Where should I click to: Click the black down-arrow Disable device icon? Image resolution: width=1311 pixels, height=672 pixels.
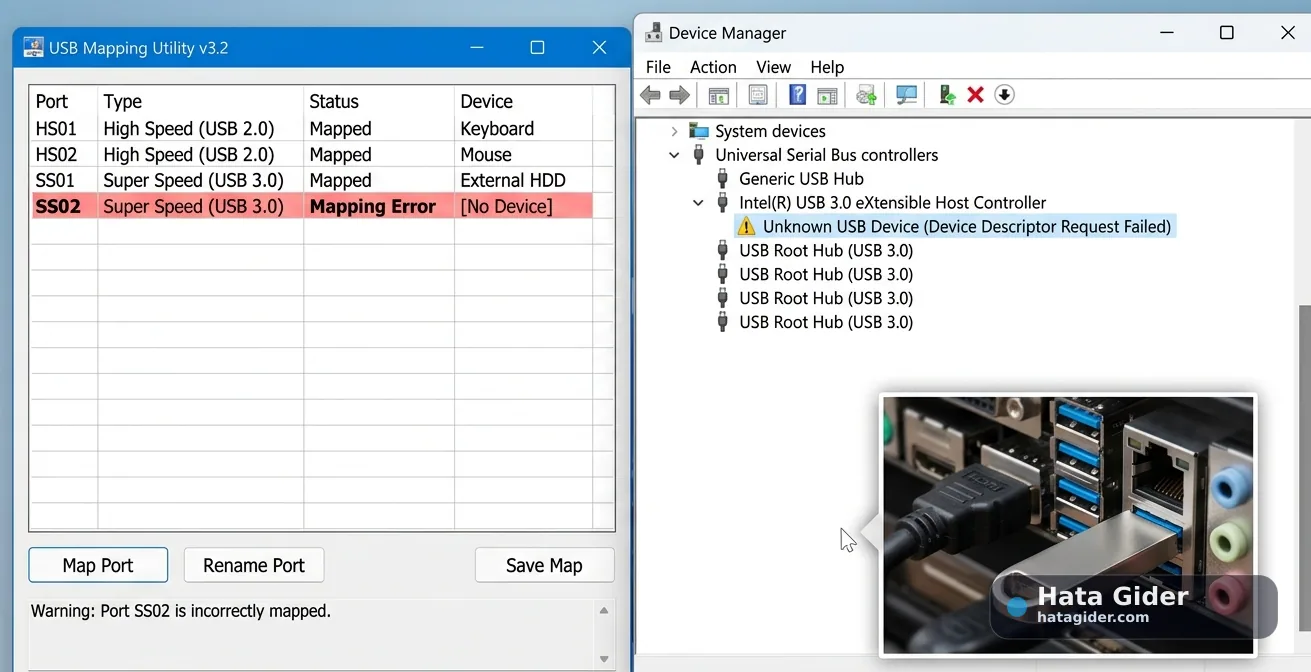click(x=1005, y=95)
